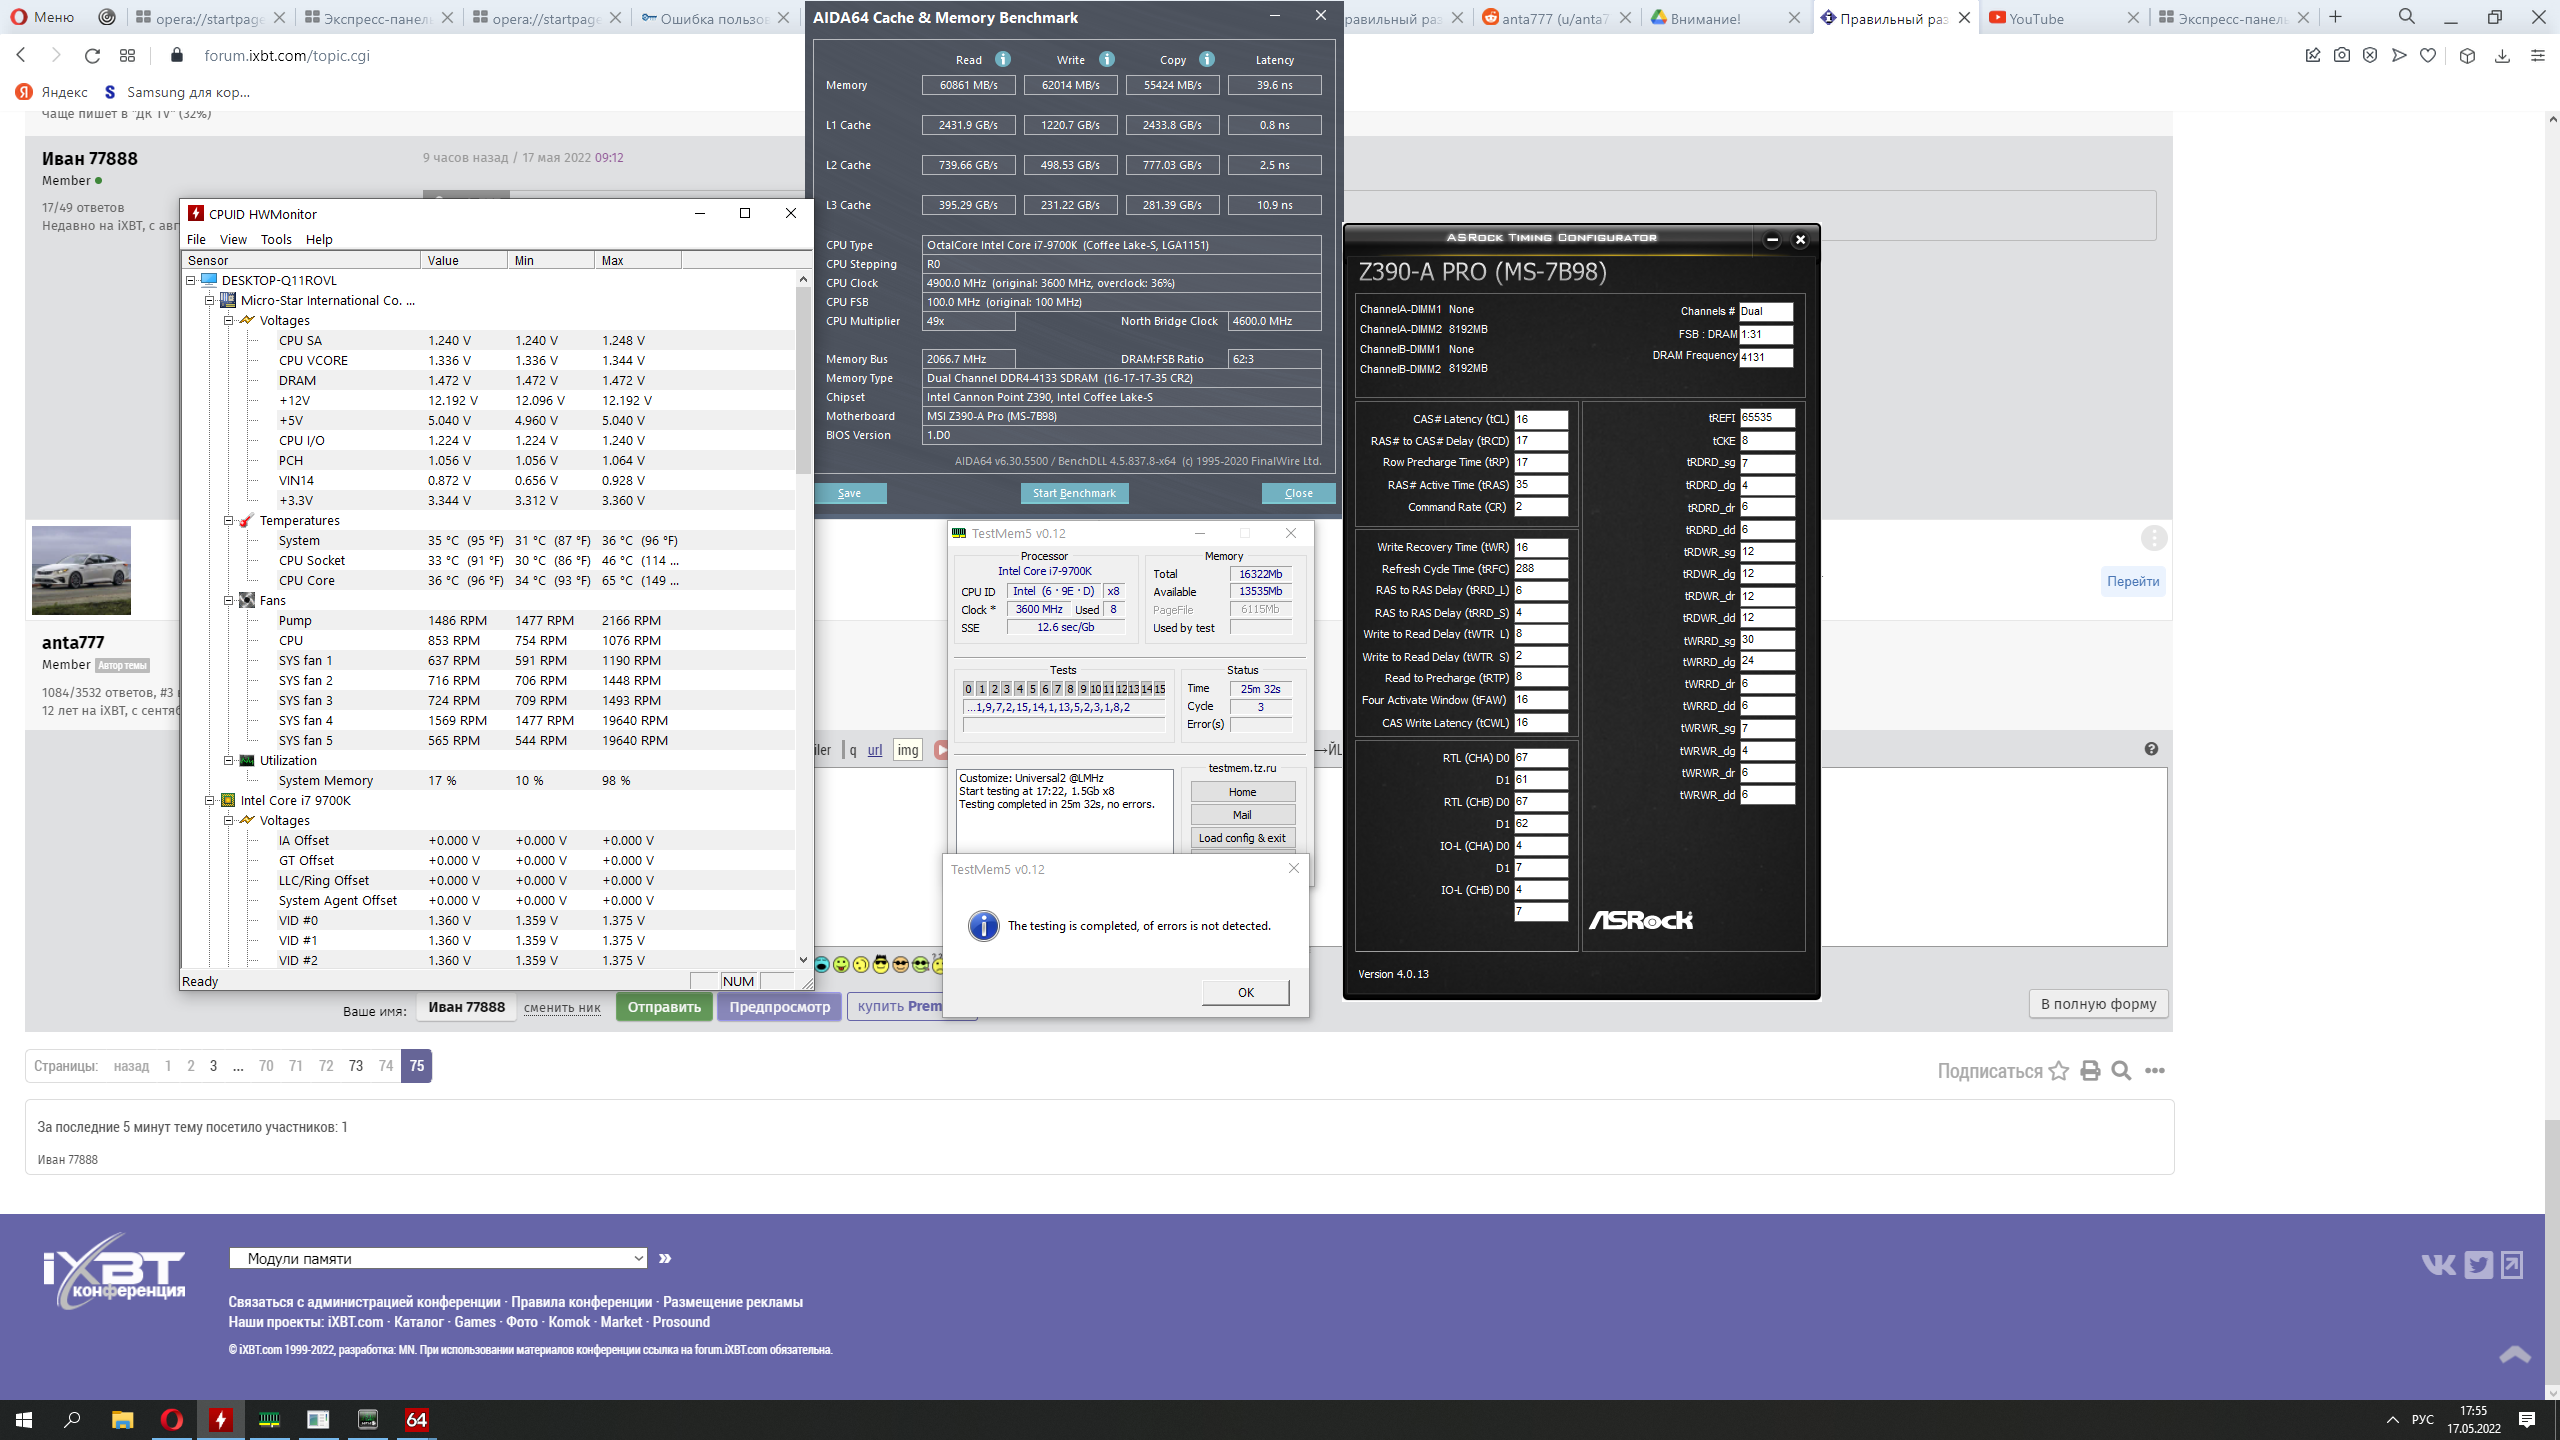Toggle test number 5 in TestMem5
Screen dimensions: 2560x1440
click(x=1032, y=689)
